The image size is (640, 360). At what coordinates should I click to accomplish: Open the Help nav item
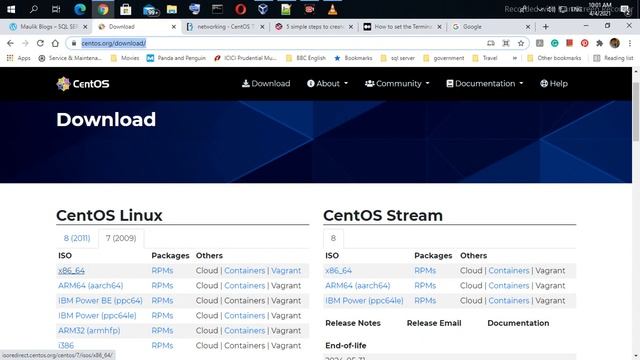[x=554, y=84]
